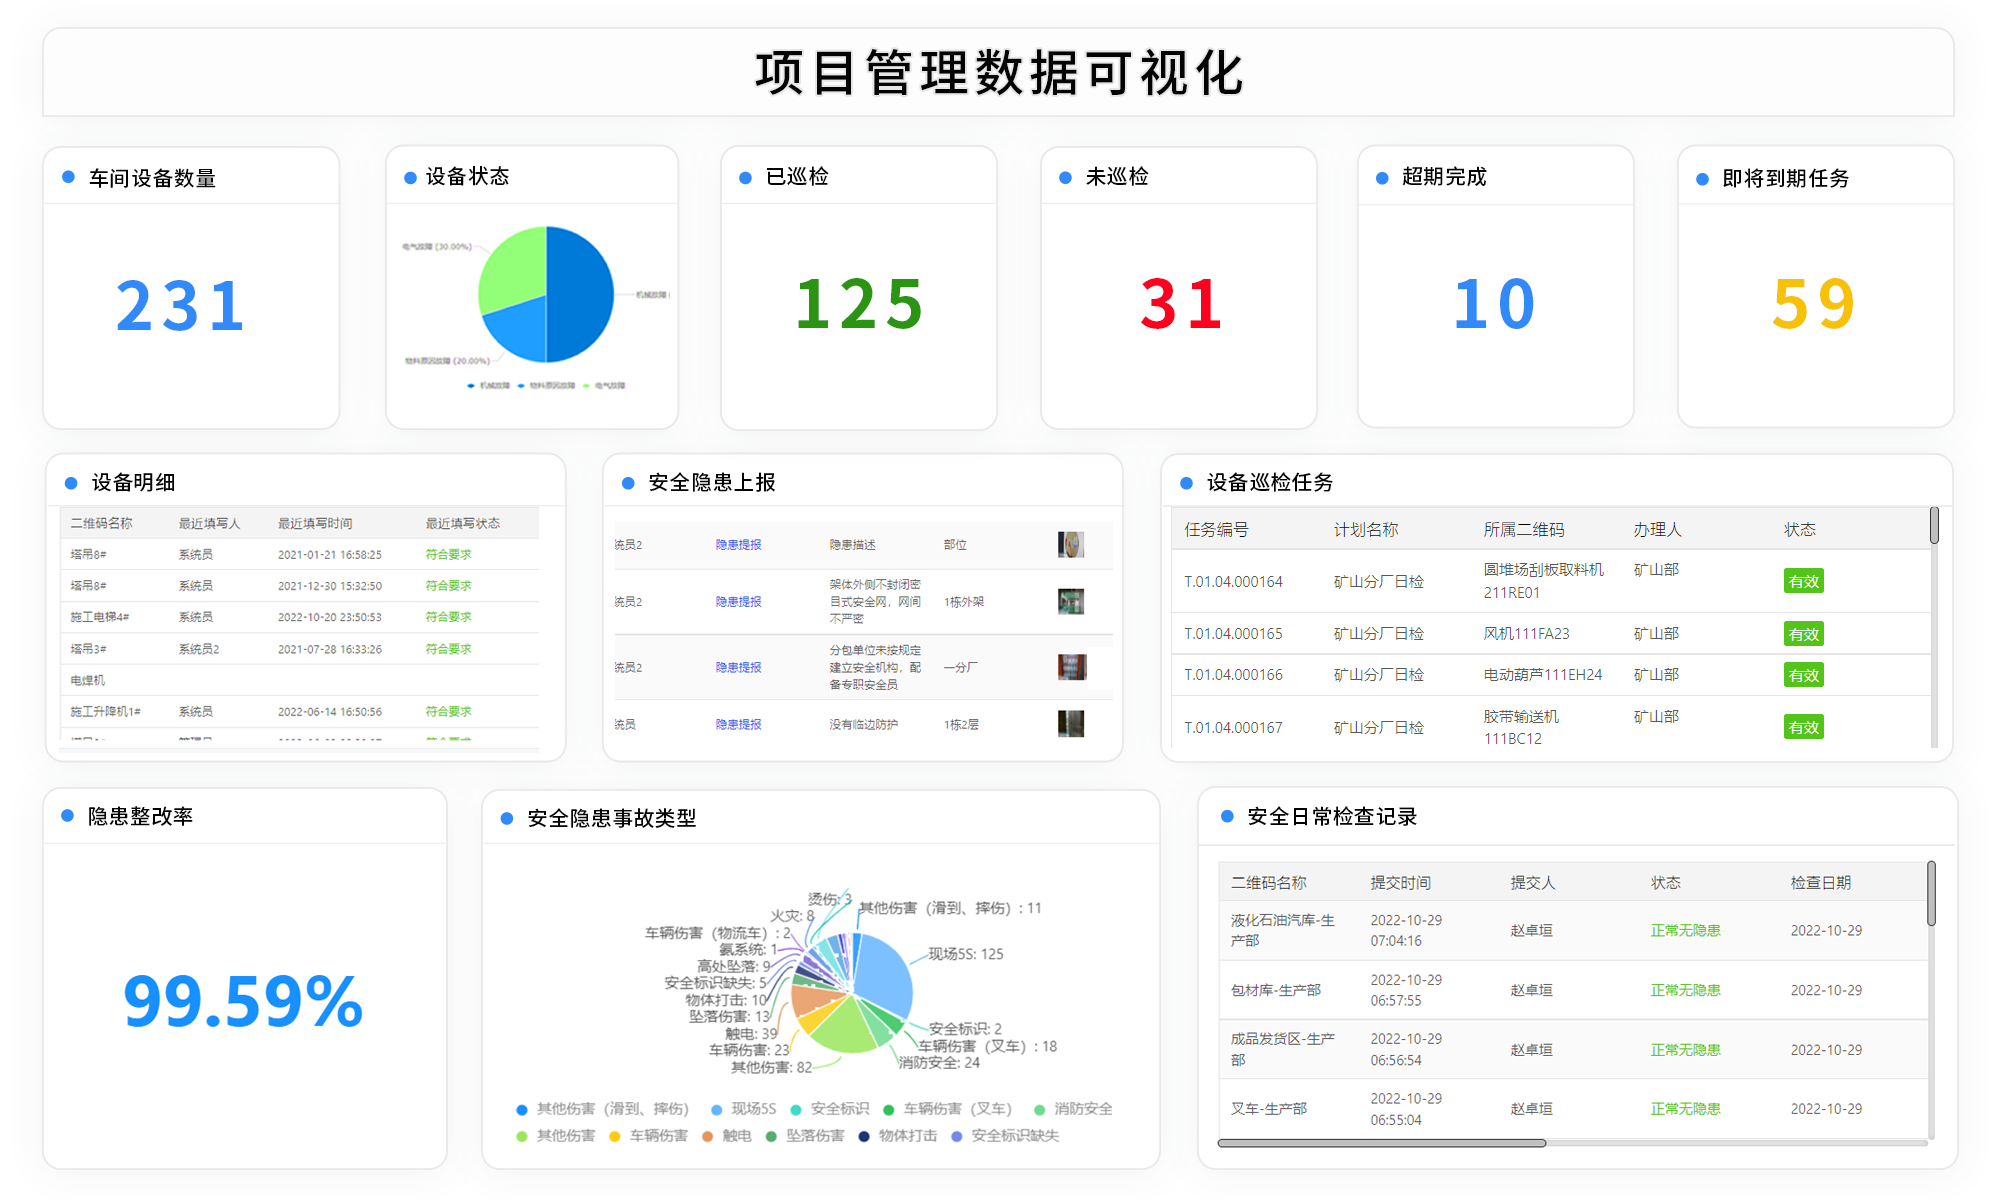Open the thumbnail in the 一分厂 hazard row
Image resolution: width=2000 pixels, height=1200 pixels.
tap(1071, 667)
